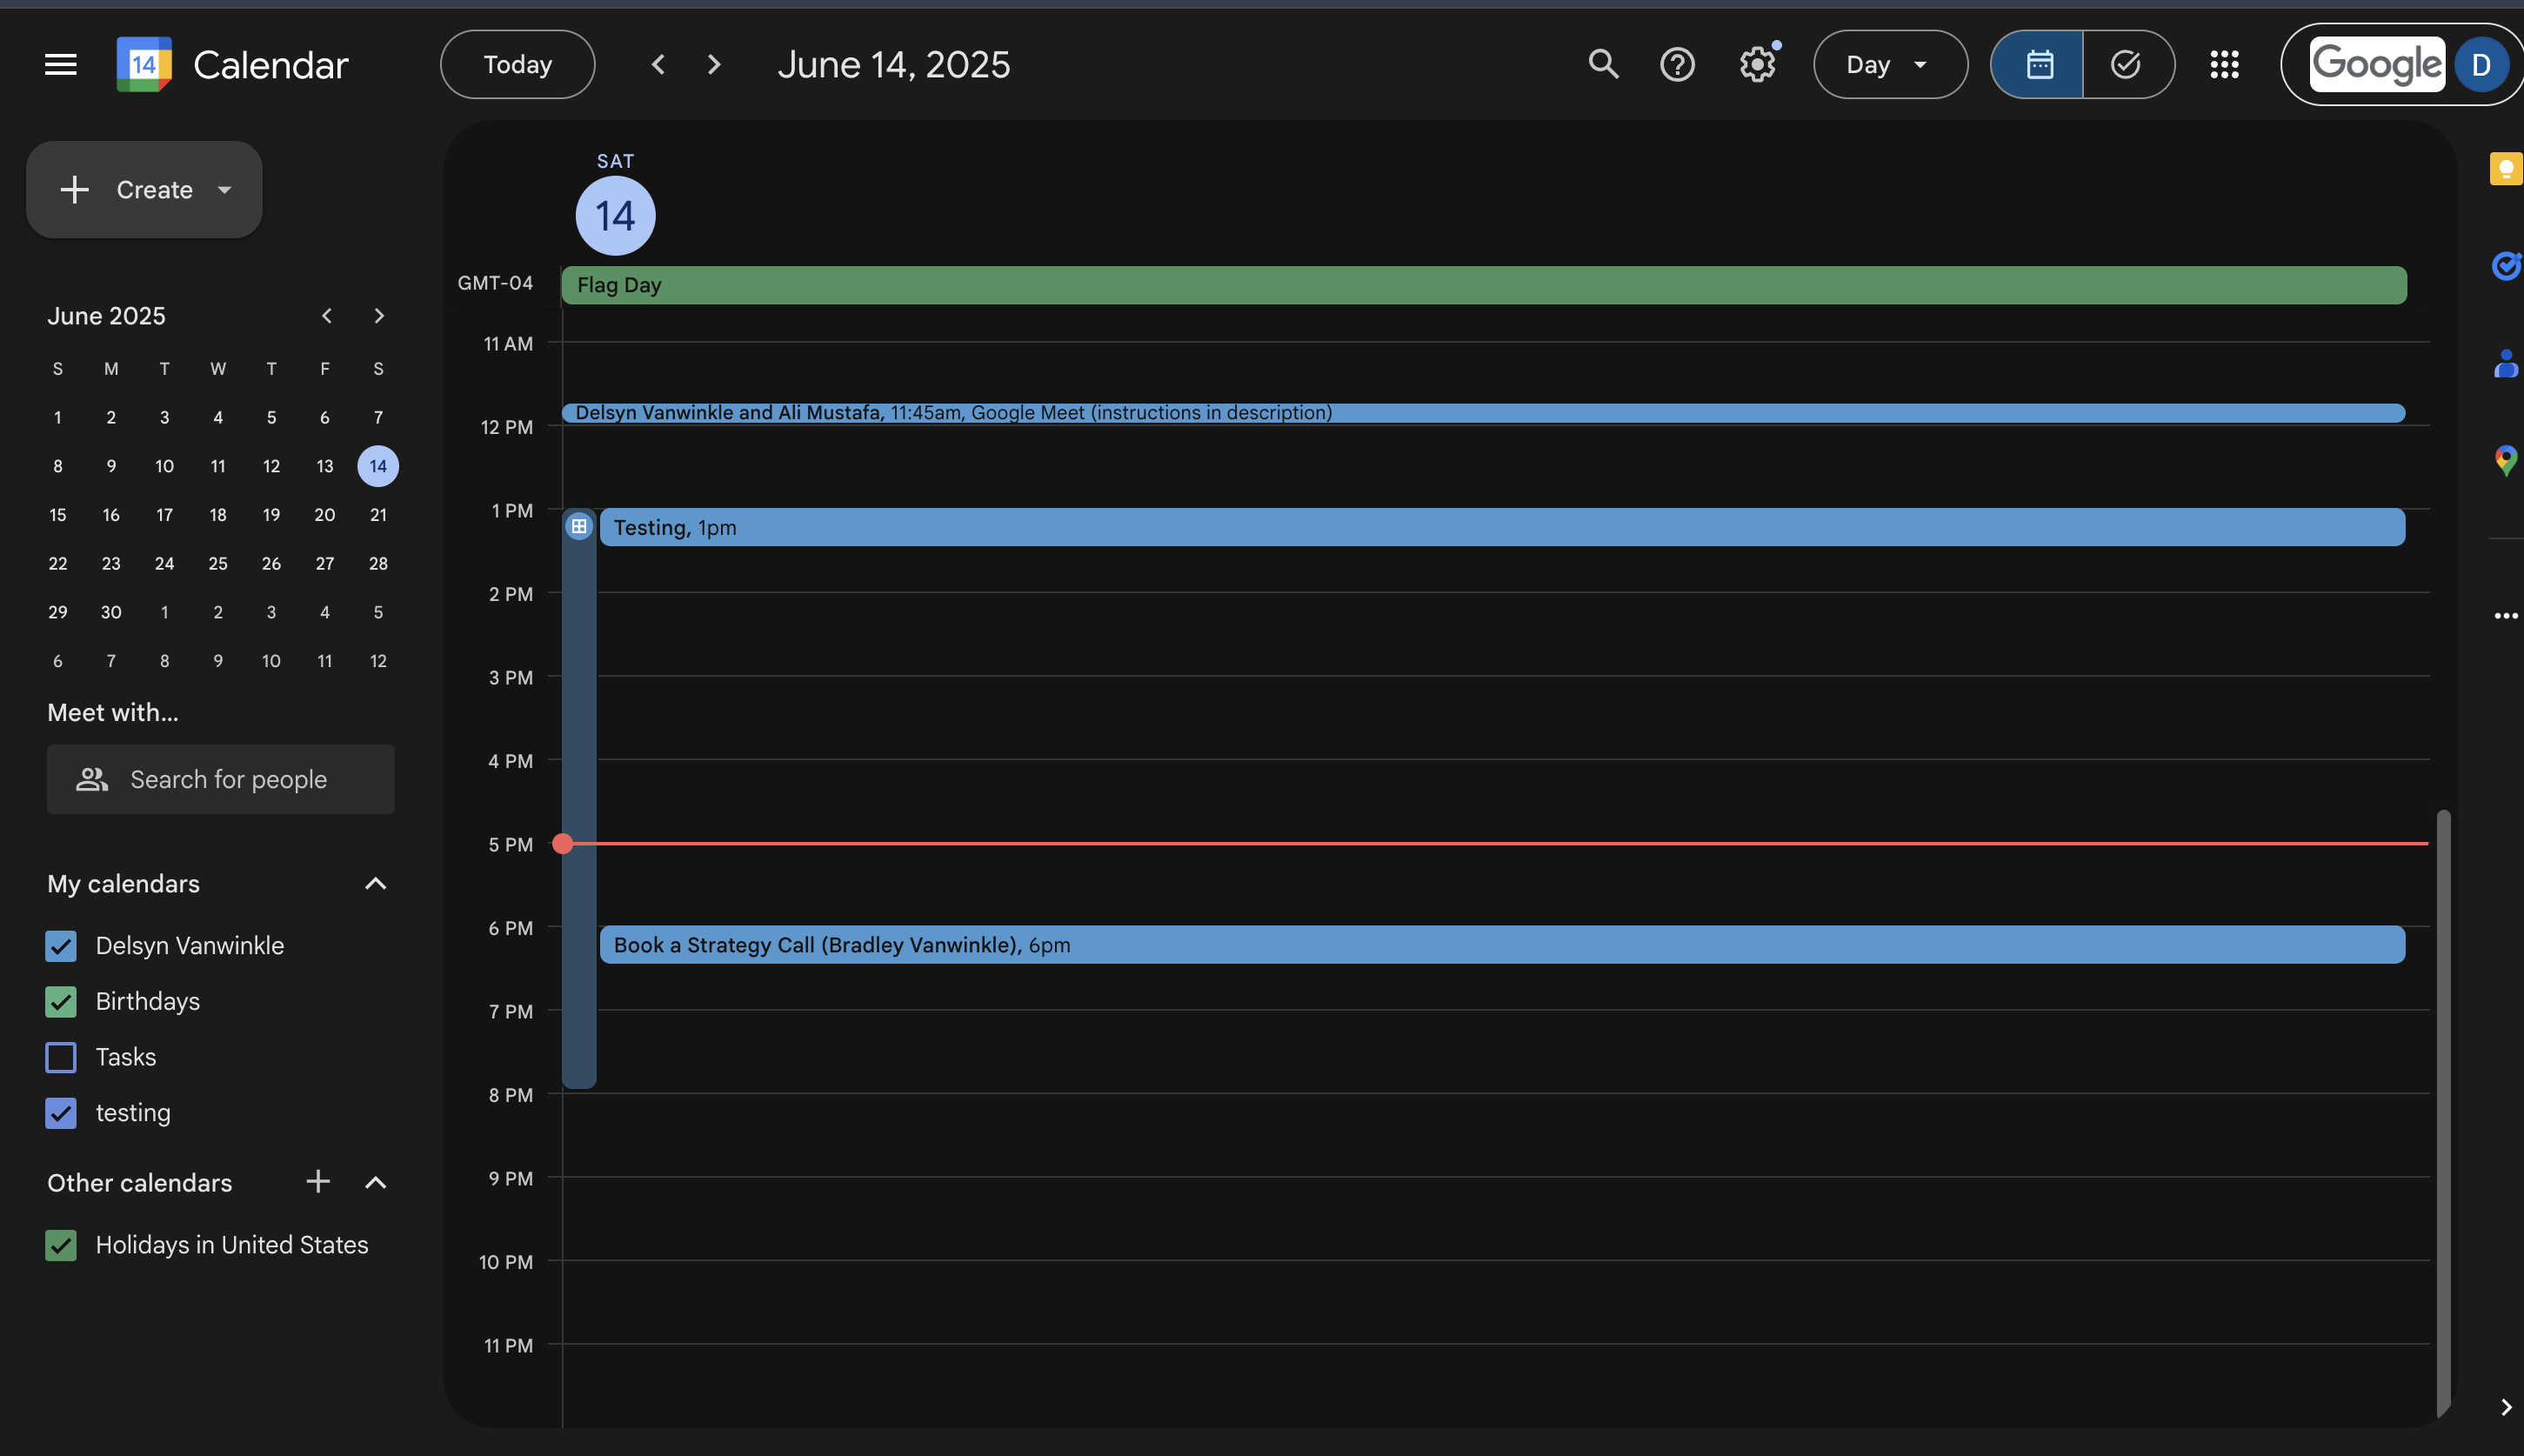Select June 1 in mini calendar
The image size is (2524, 1456).
[58, 418]
